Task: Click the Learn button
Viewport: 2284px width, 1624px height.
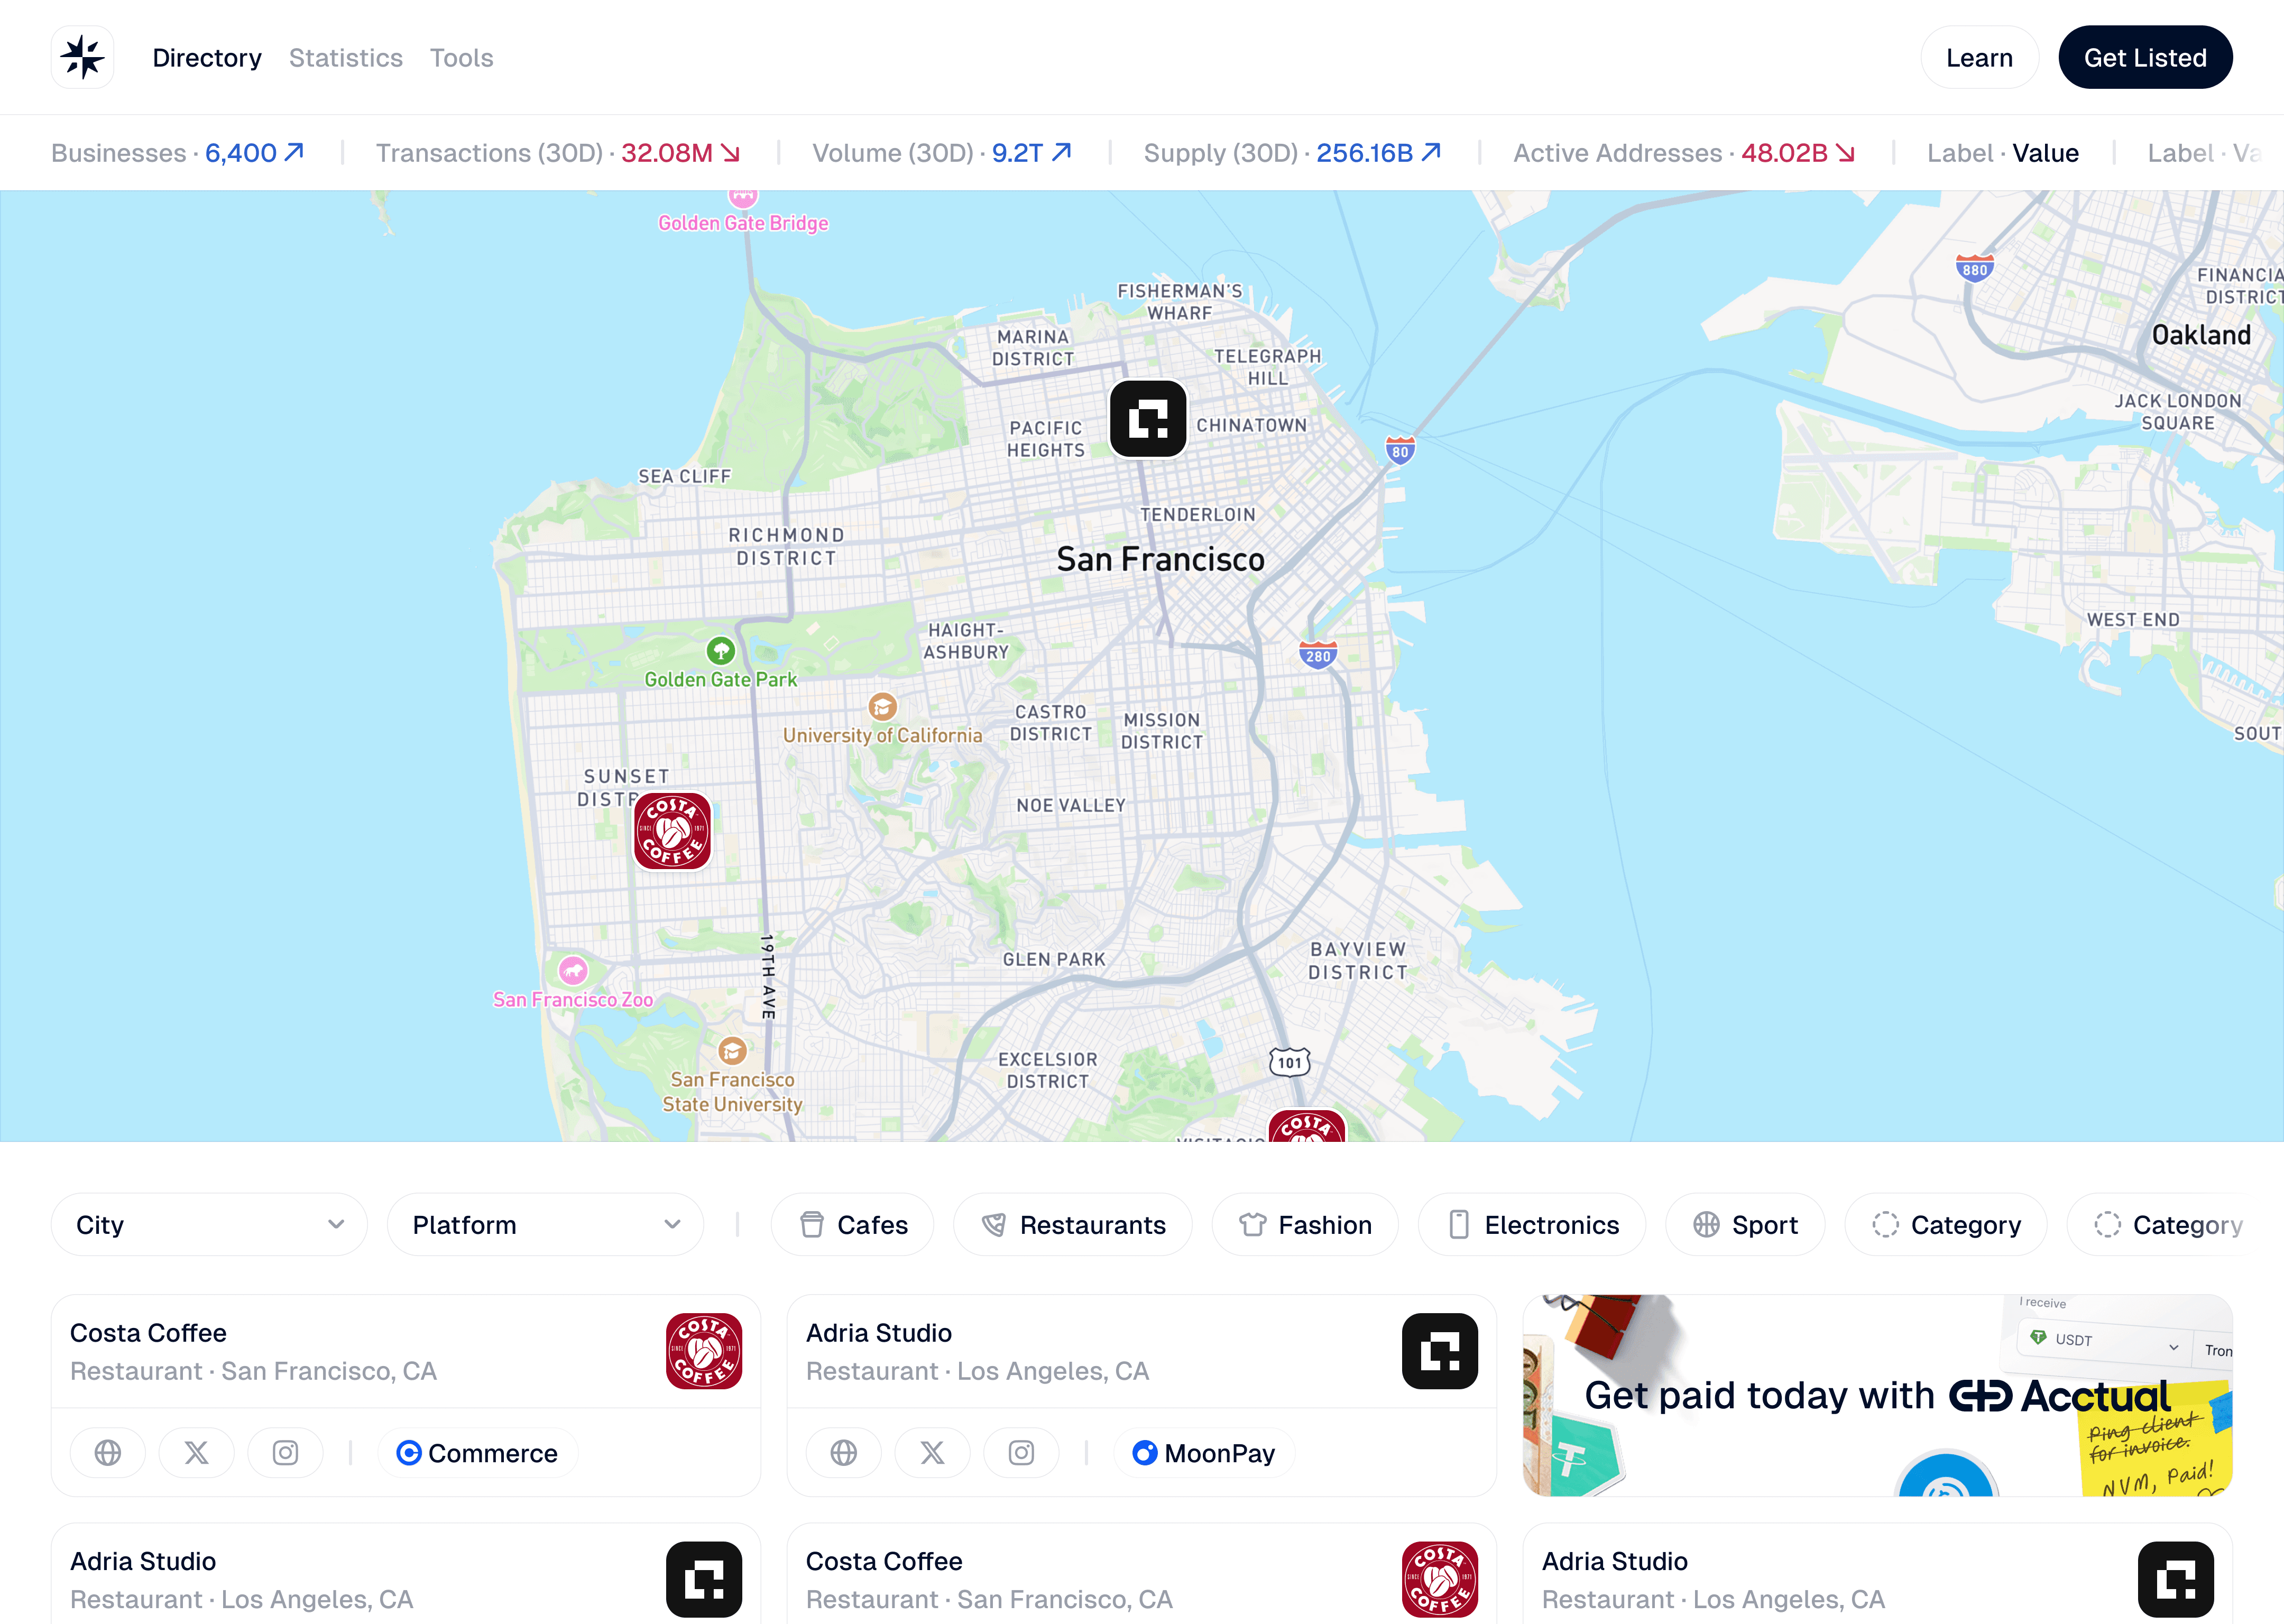Action: pyautogui.click(x=1979, y=57)
